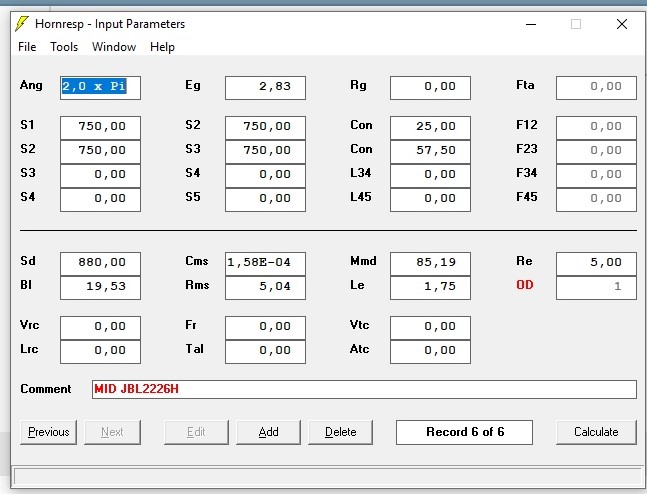Open the Tools menu

click(64, 47)
